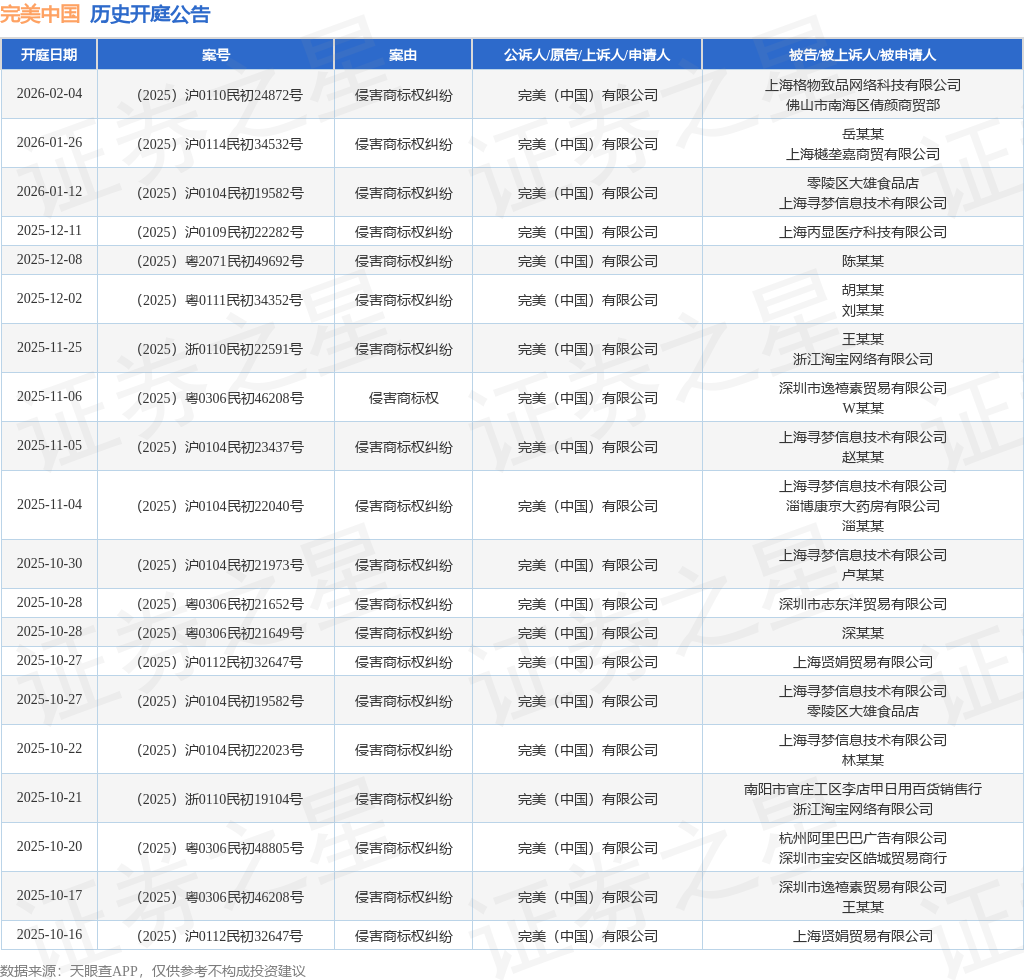Click defendant '佛山市南海区倩颜商贸部'
This screenshot has width=1024, height=980.
[x=863, y=105]
